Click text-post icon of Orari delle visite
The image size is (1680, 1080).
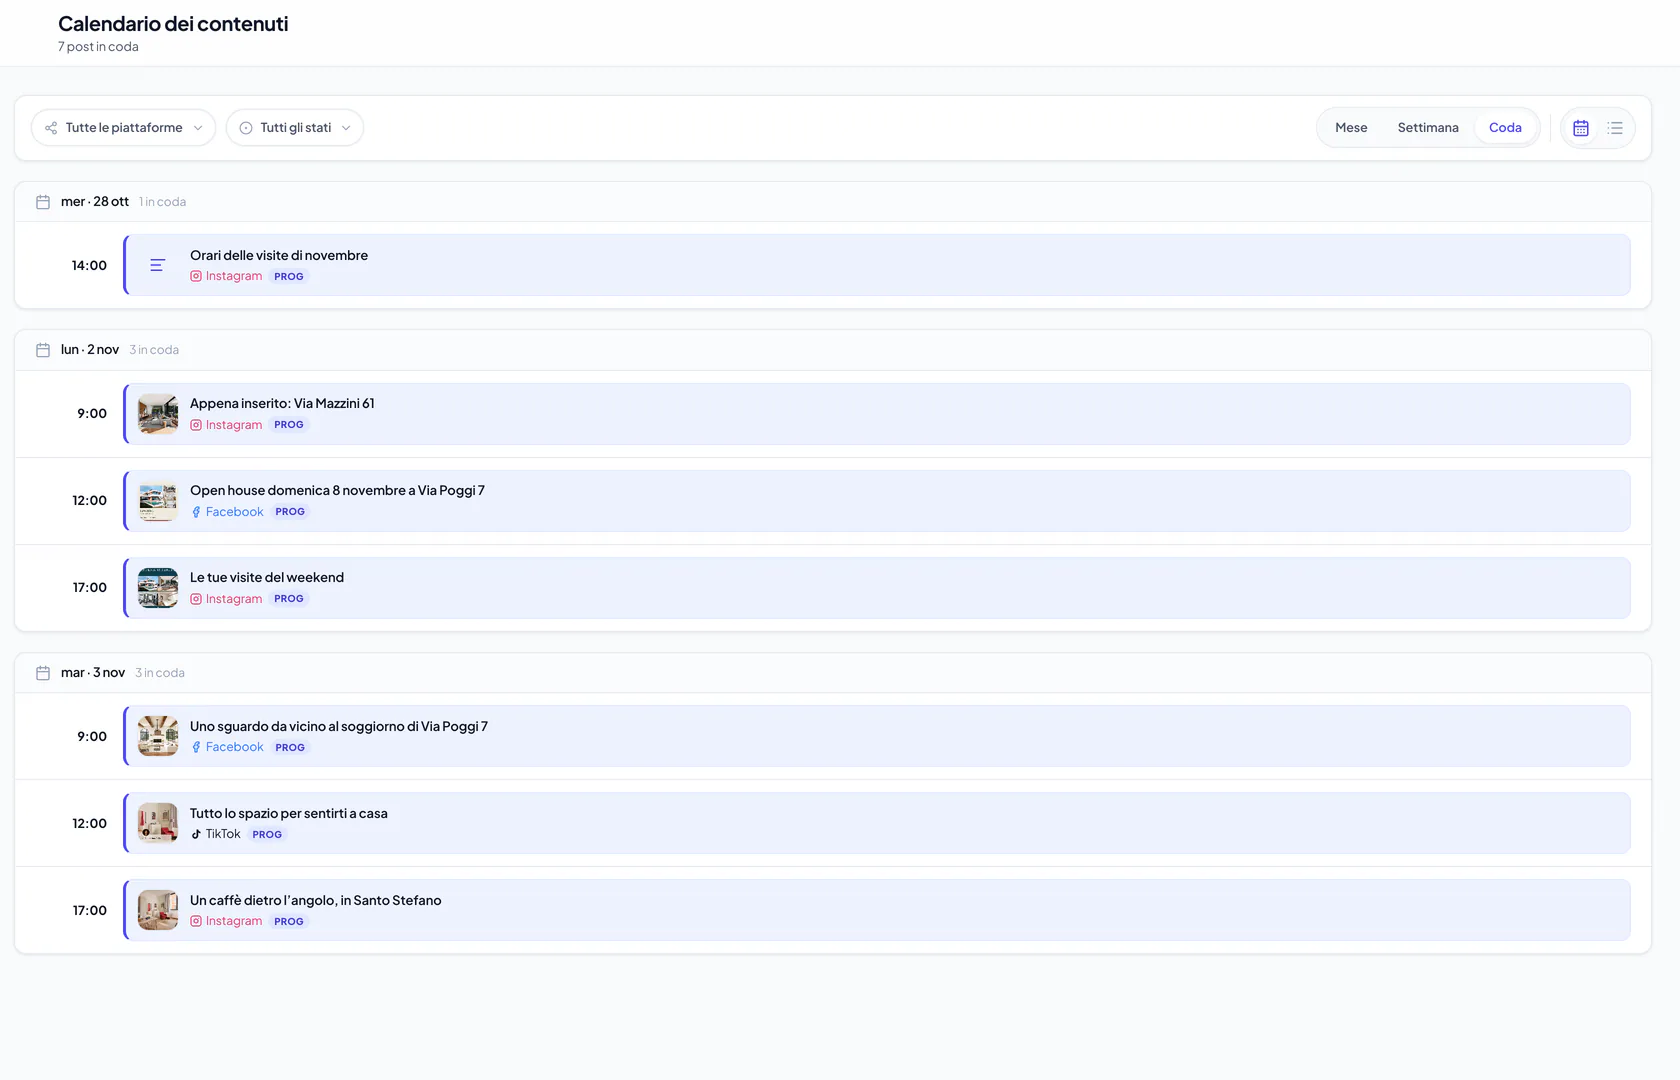(x=158, y=265)
